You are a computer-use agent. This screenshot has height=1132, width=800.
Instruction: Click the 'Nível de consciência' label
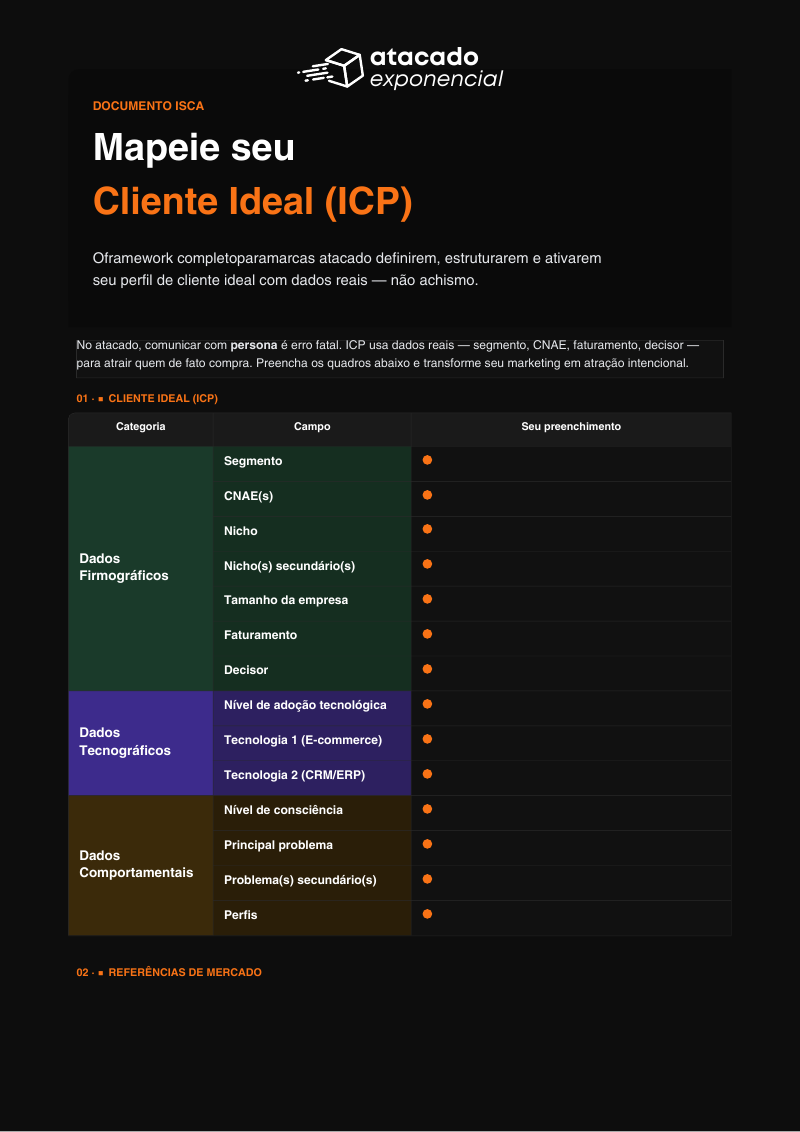284,810
